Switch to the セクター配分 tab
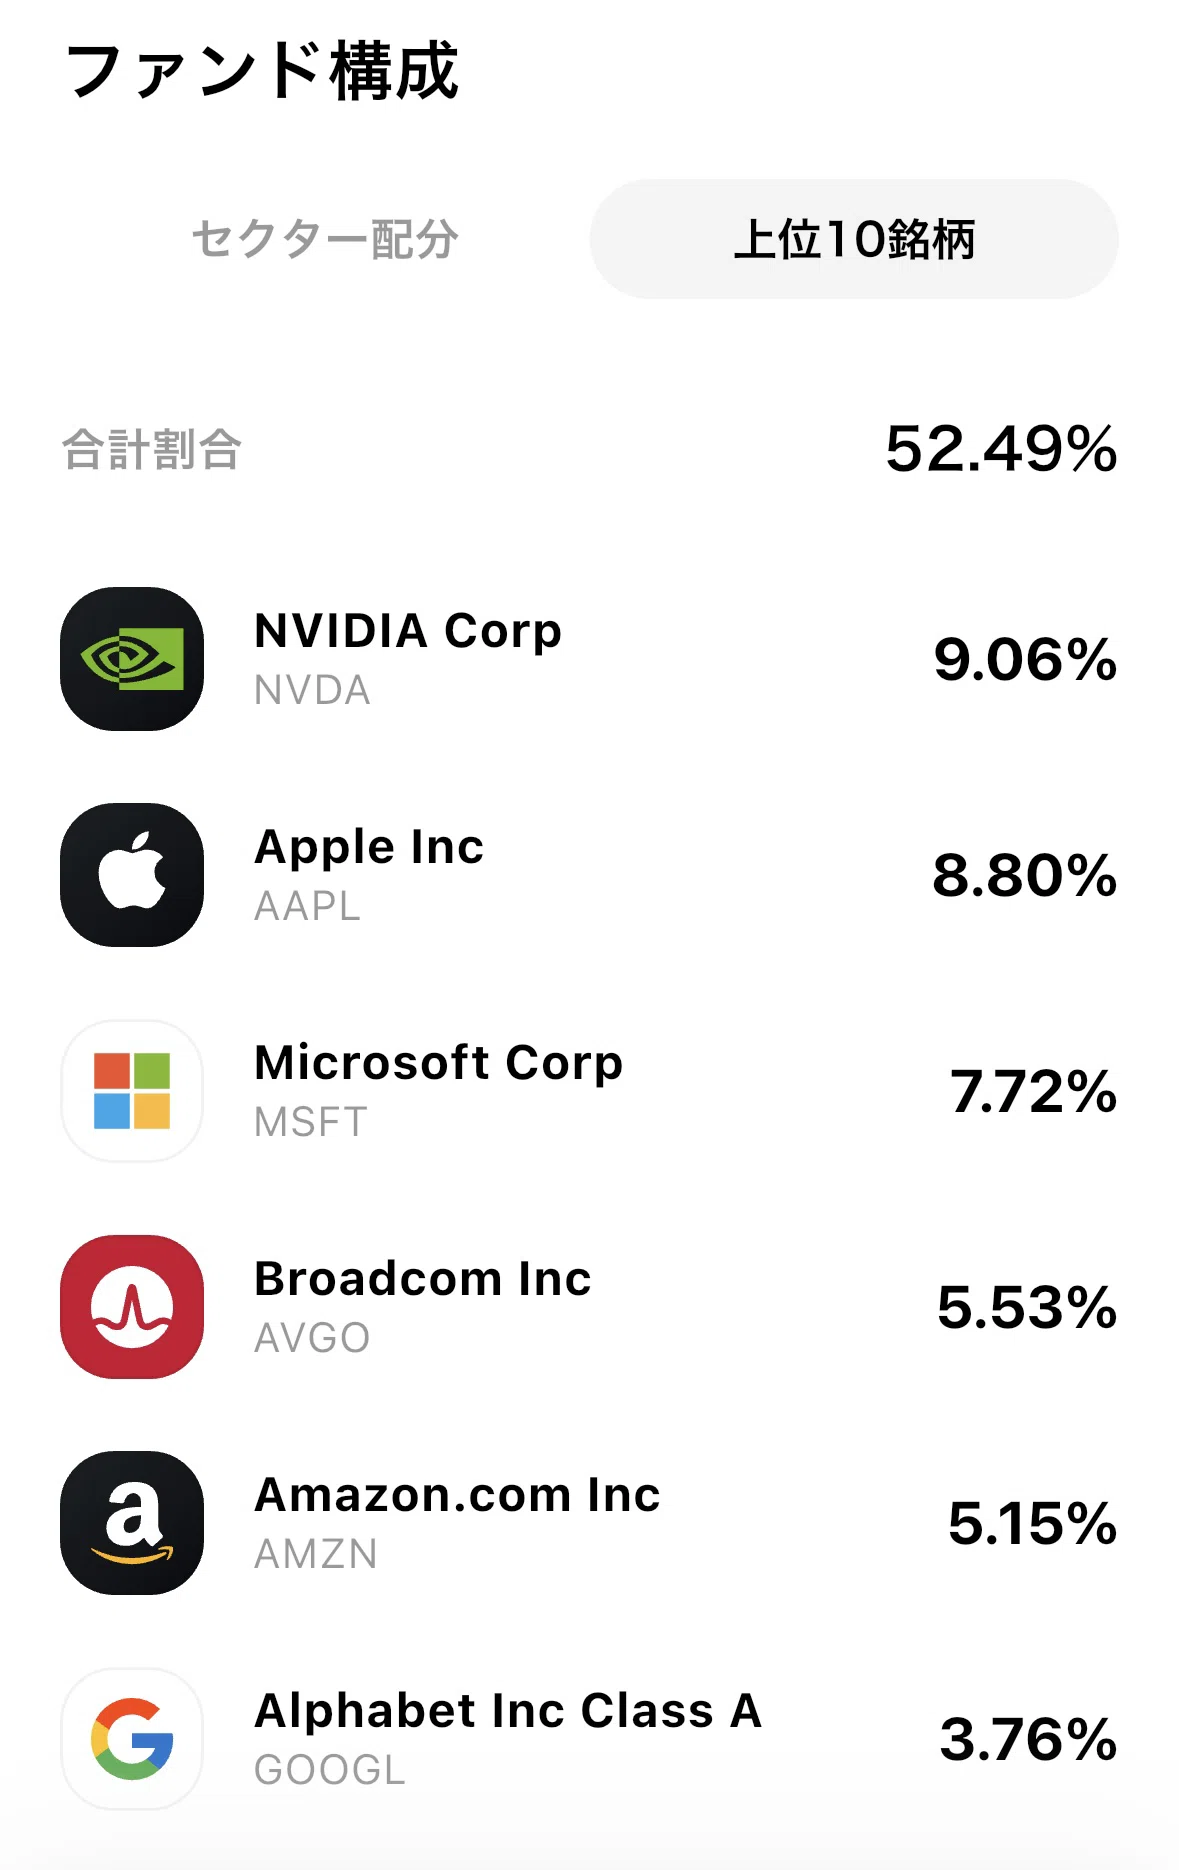Viewport: 1179px width, 1870px height. [x=325, y=239]
